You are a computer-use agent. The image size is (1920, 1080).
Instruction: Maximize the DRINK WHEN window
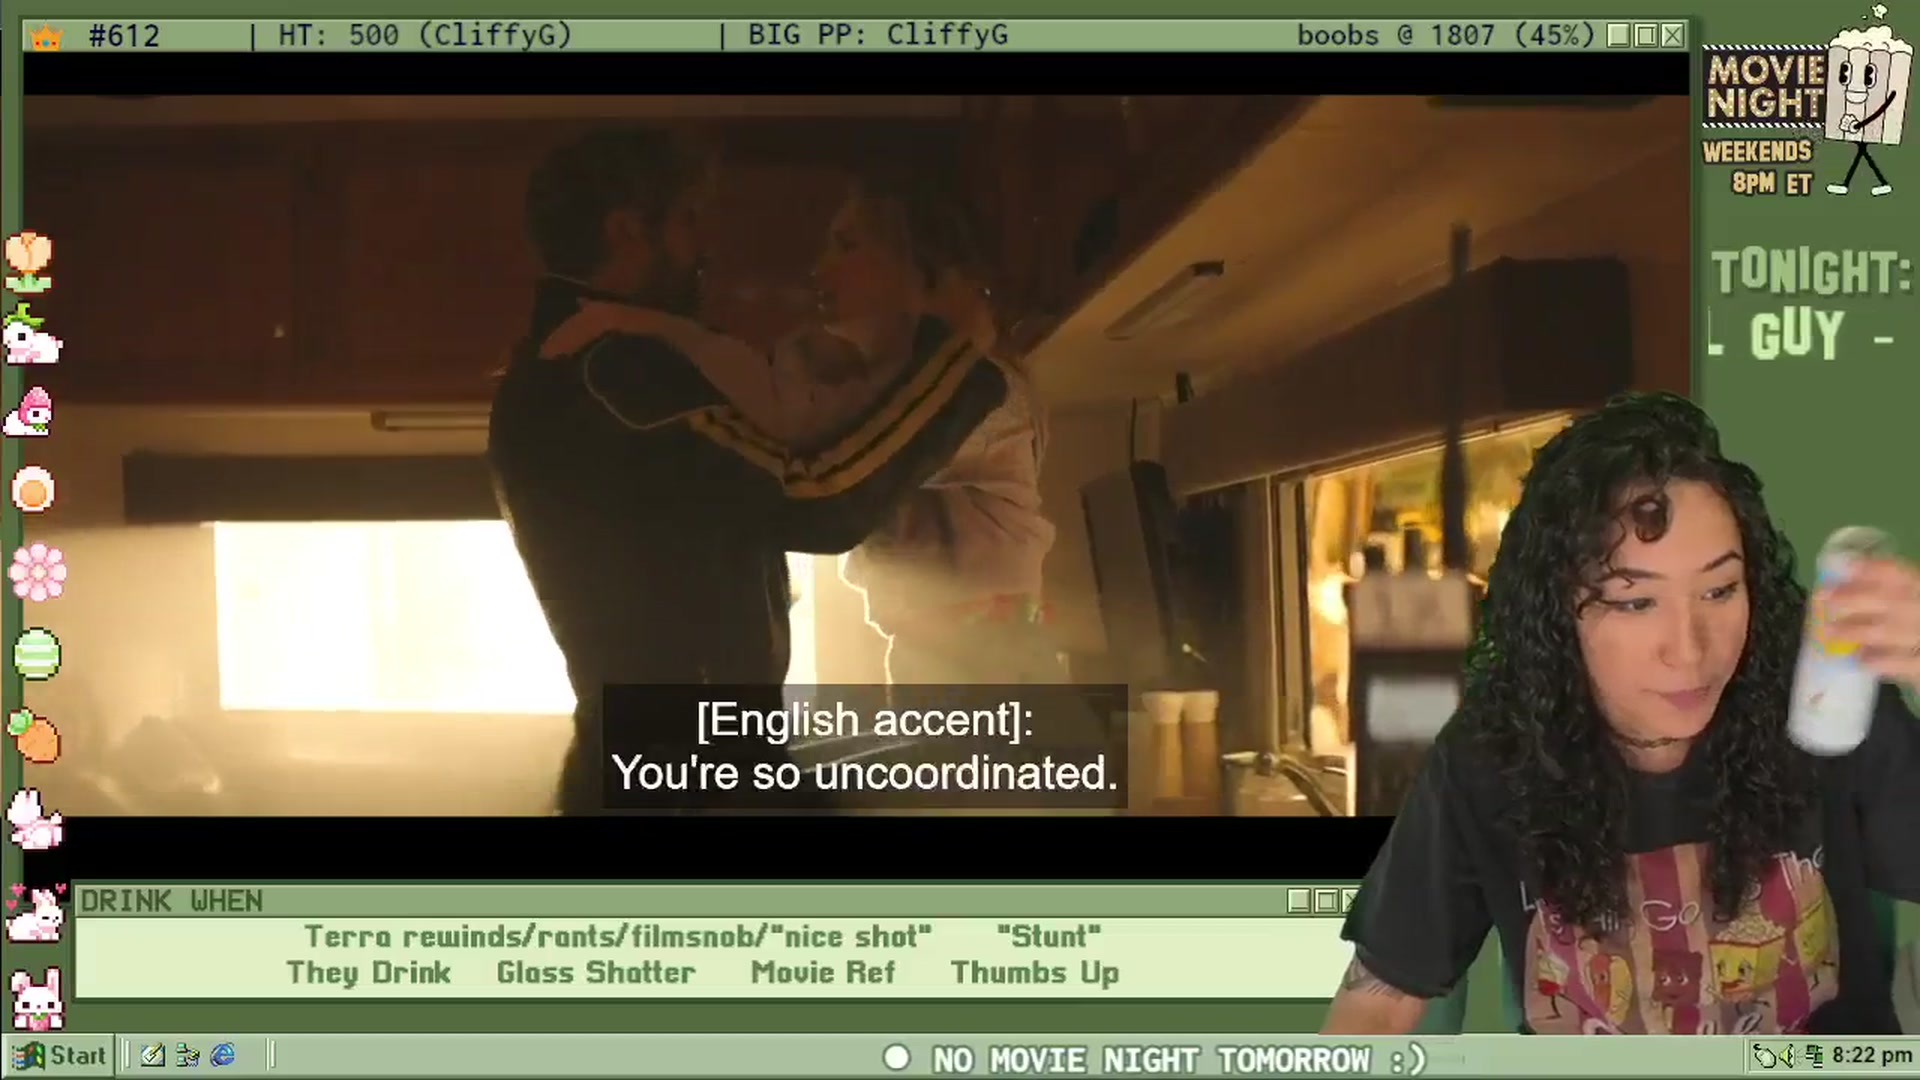[x=1326, y=901]
